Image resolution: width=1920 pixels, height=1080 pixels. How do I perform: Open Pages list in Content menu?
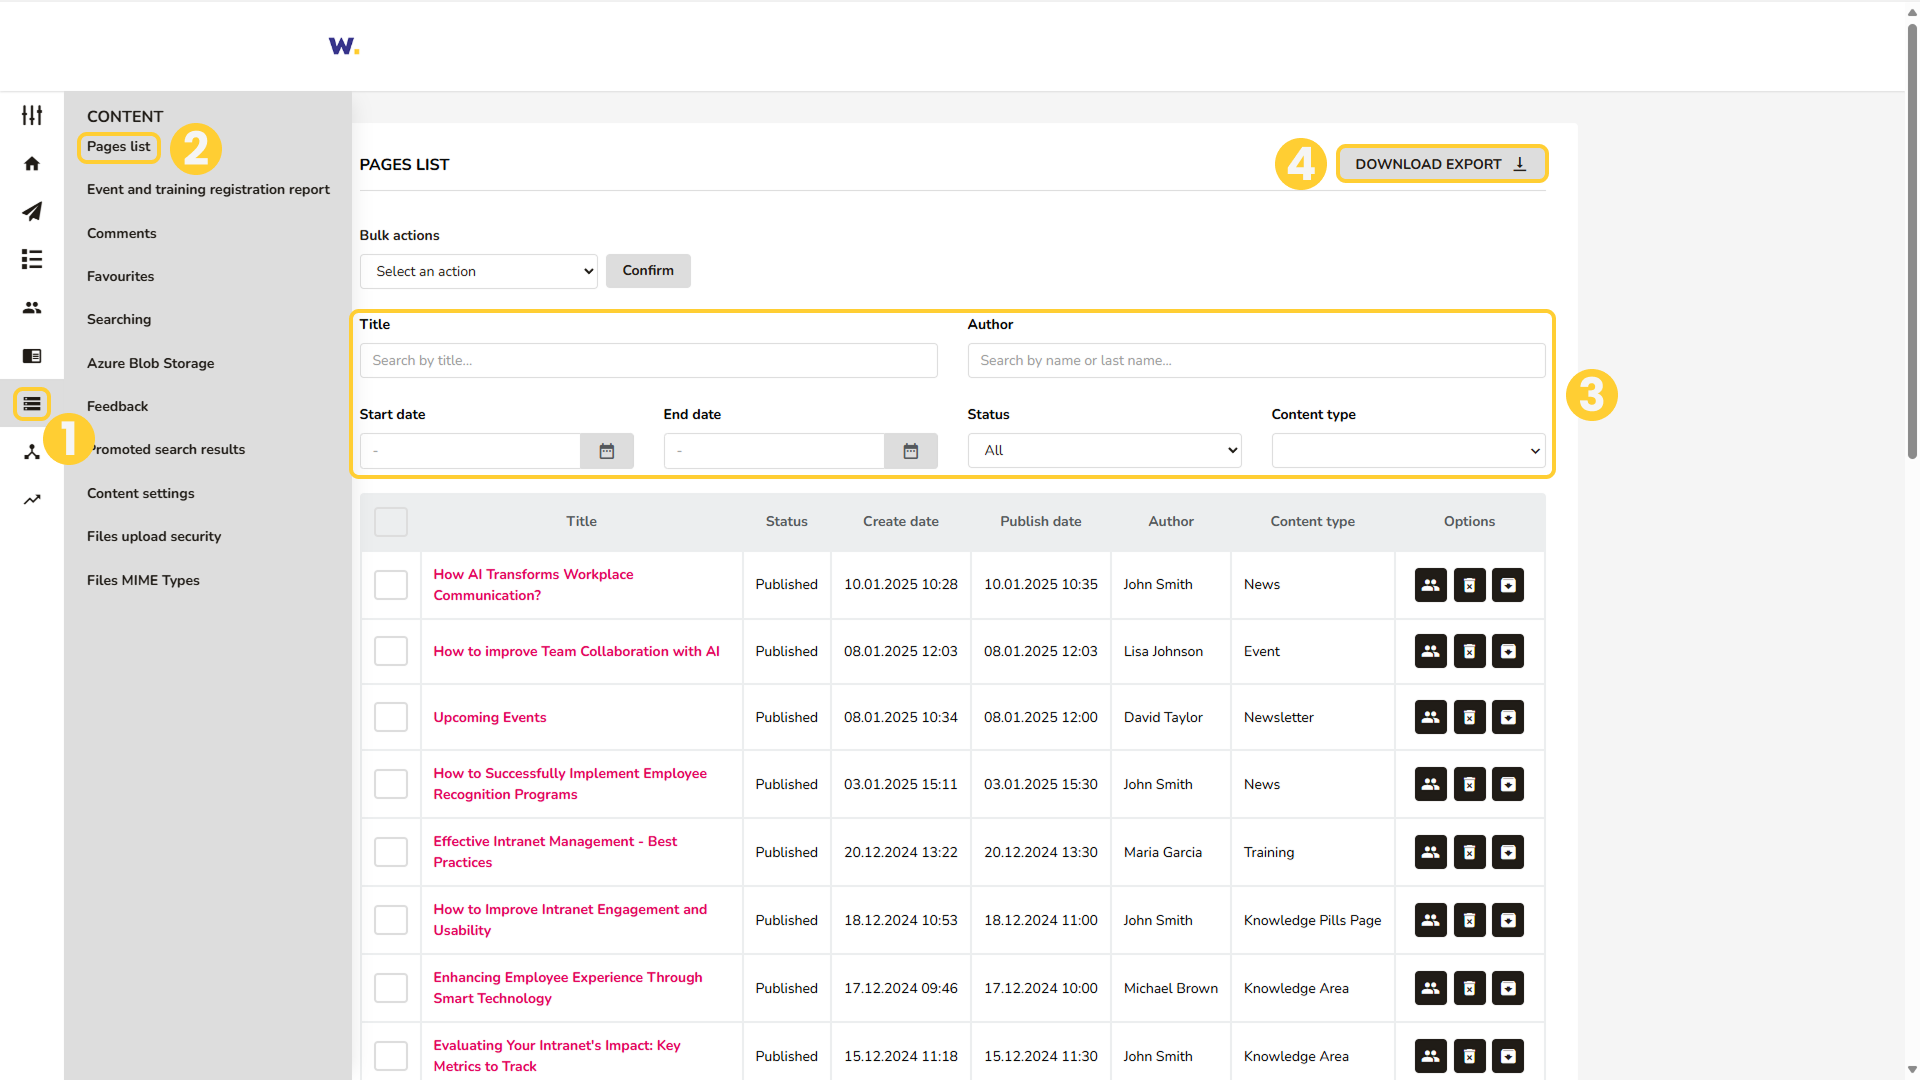[119, 147]
